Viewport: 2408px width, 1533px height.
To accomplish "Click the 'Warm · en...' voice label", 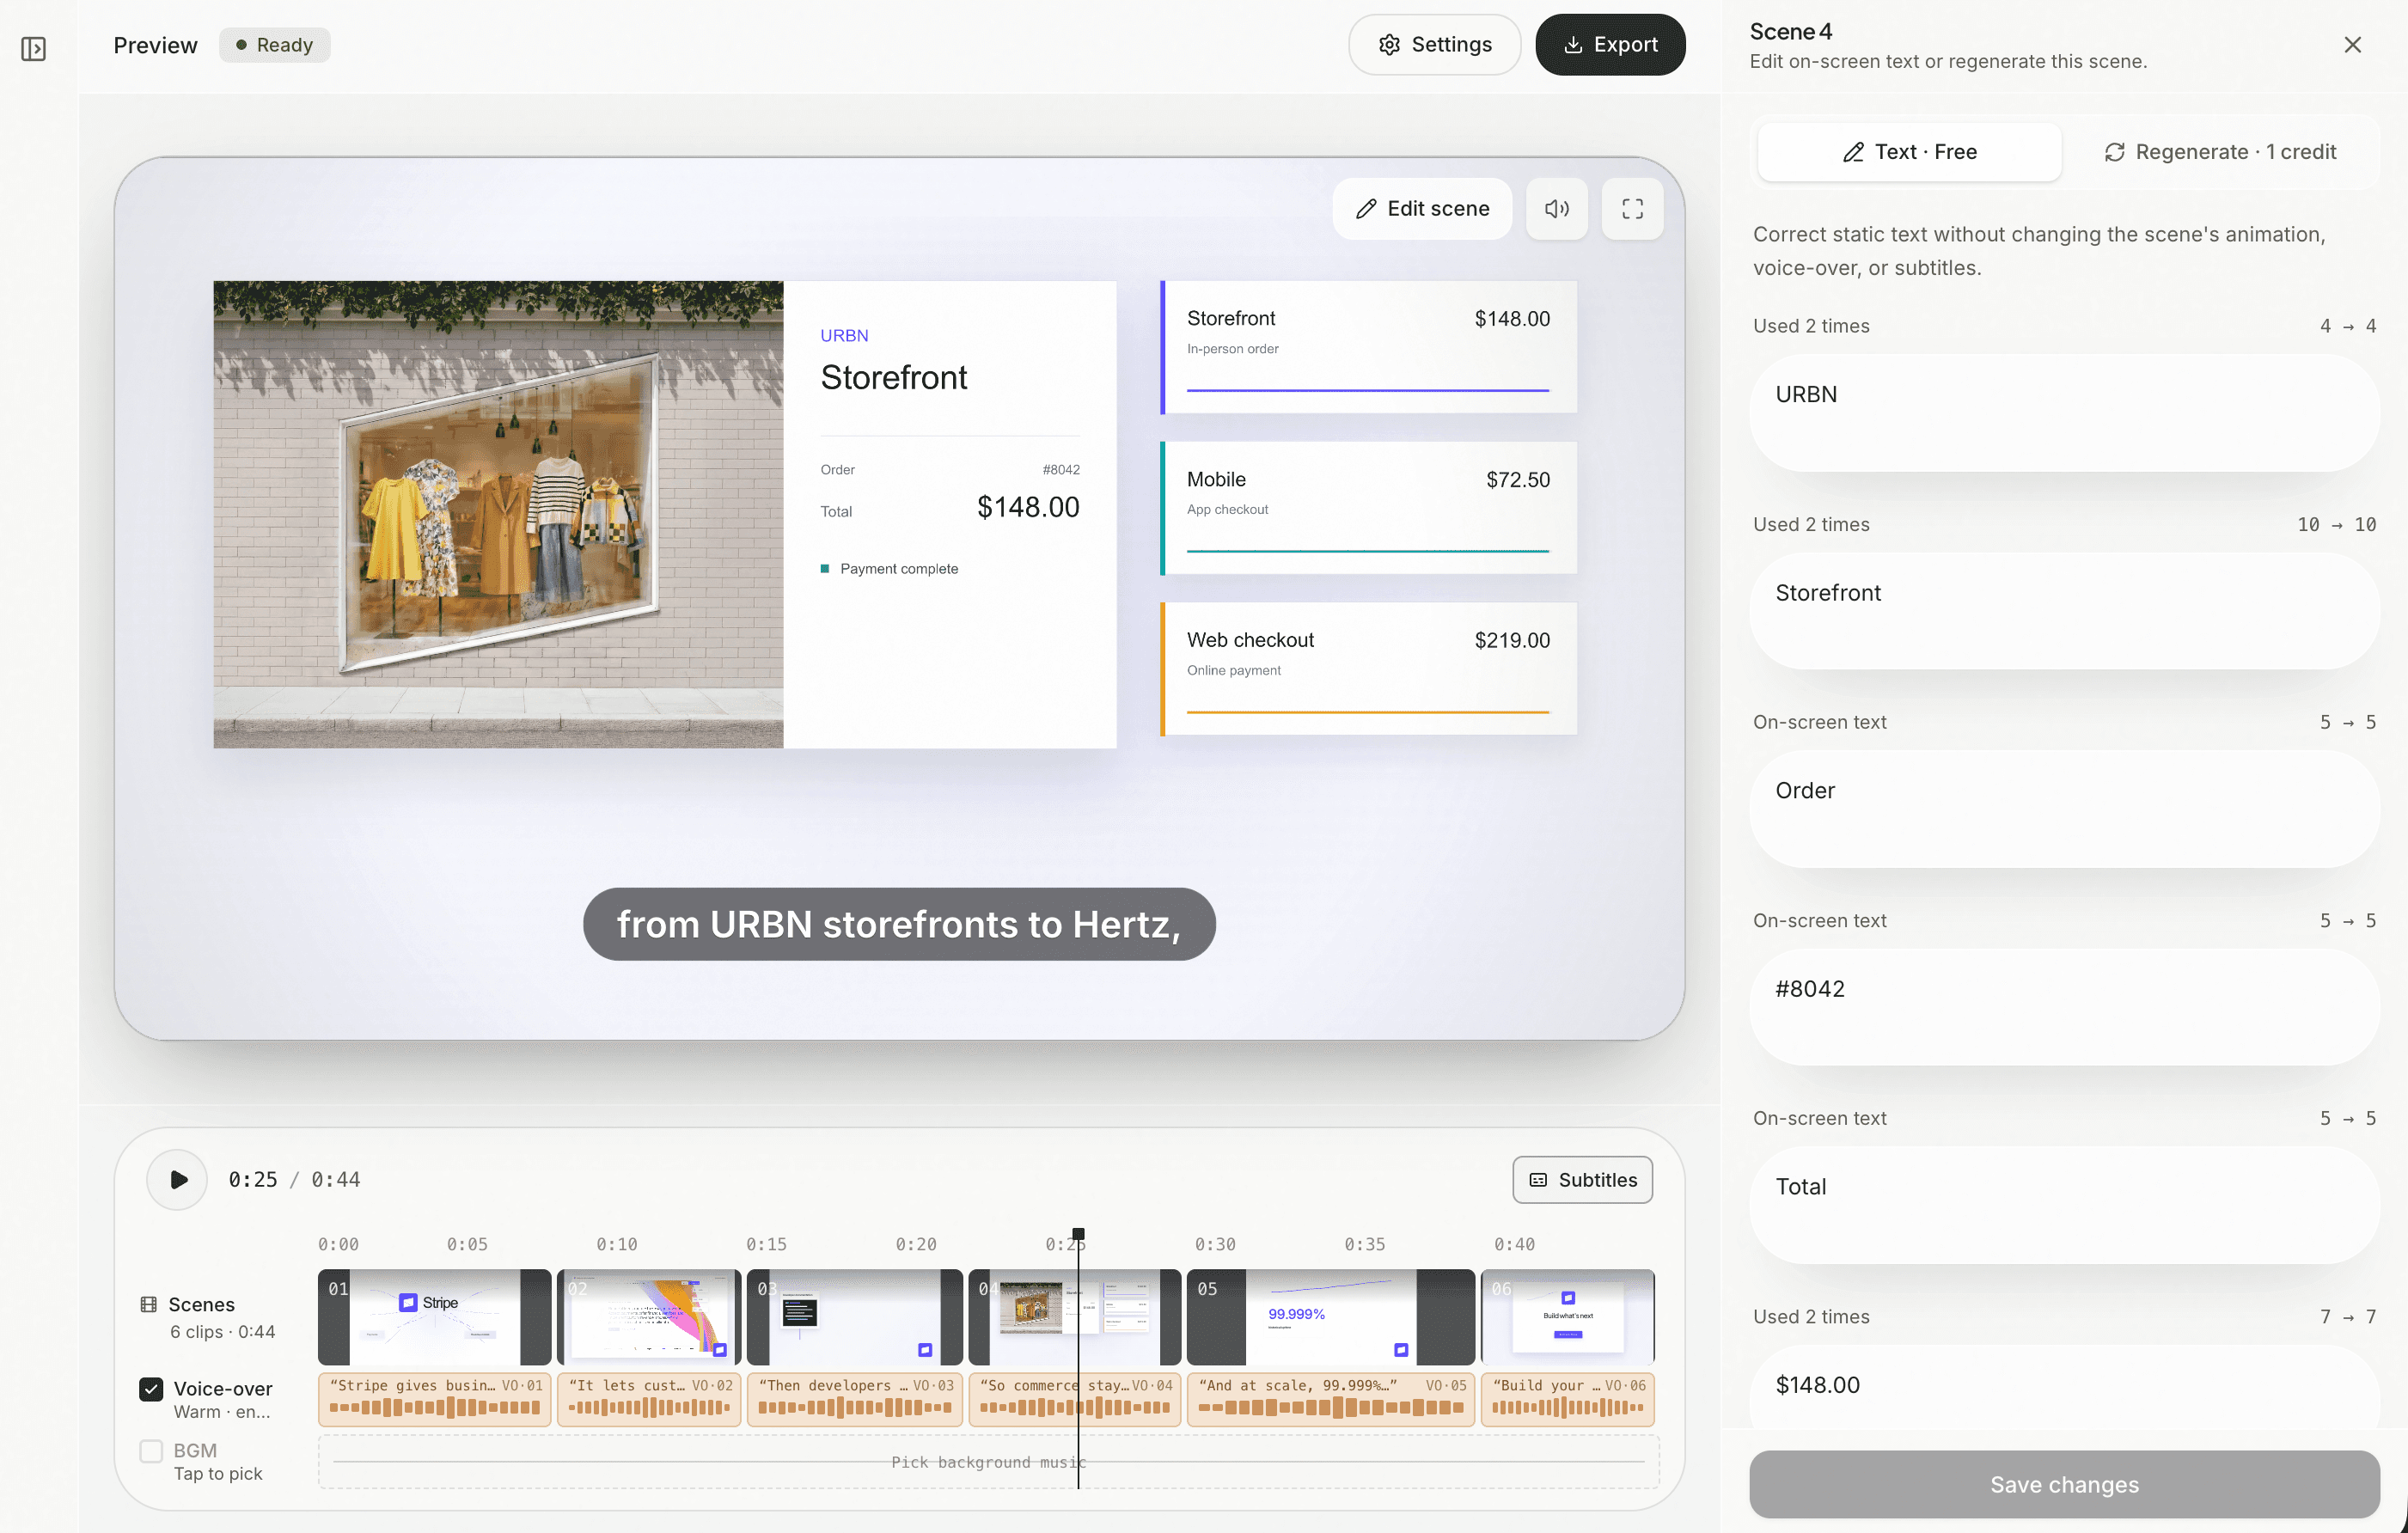I will coord(222,1412).
